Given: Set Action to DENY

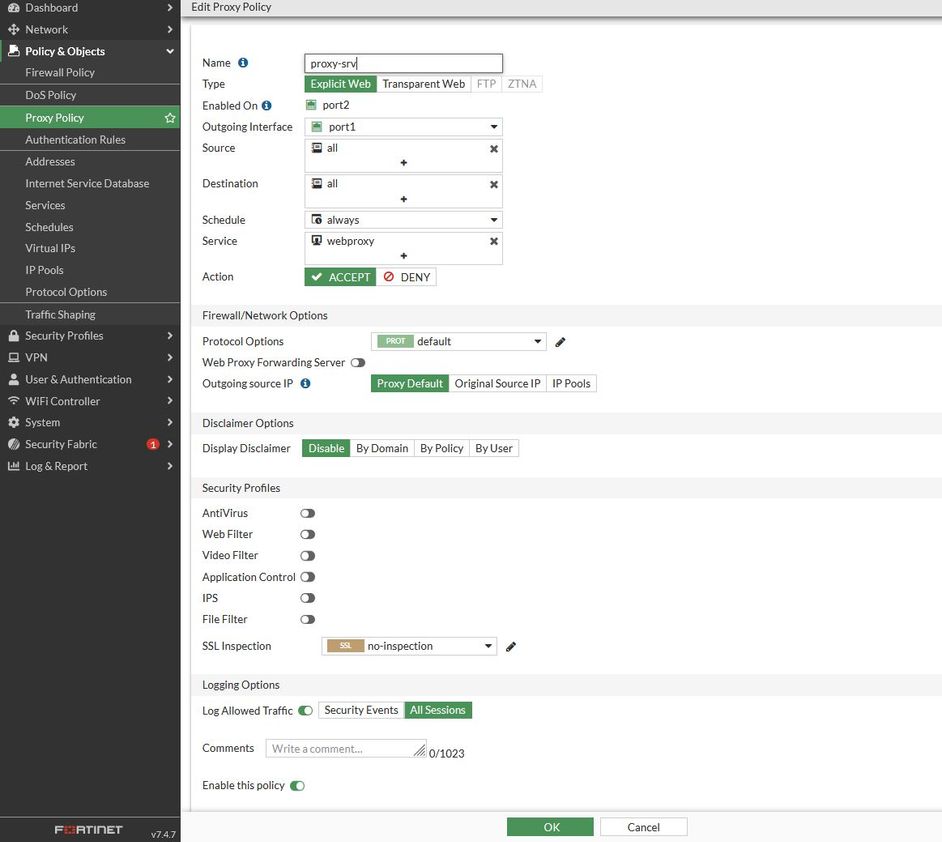Looking at the screenshot, I should [x=407, y=277].
